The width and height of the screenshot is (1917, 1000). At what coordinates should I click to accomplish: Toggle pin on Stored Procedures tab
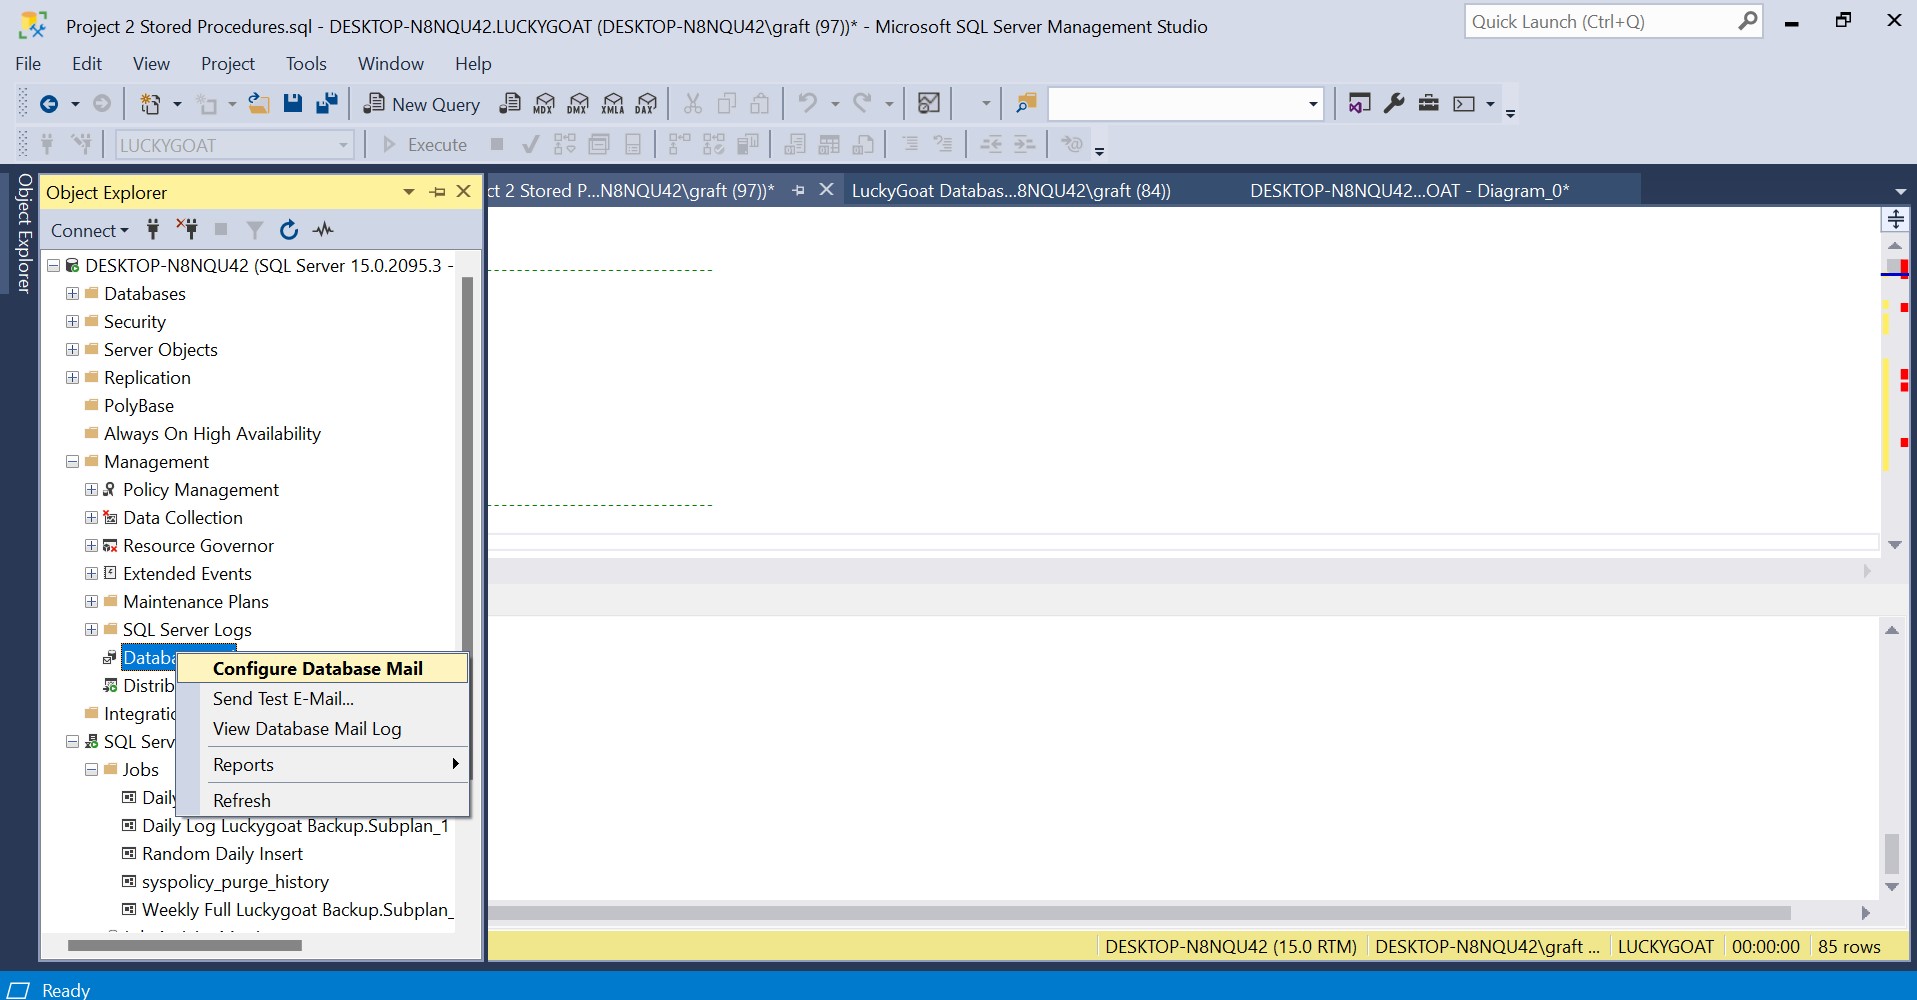pos(798,190)
